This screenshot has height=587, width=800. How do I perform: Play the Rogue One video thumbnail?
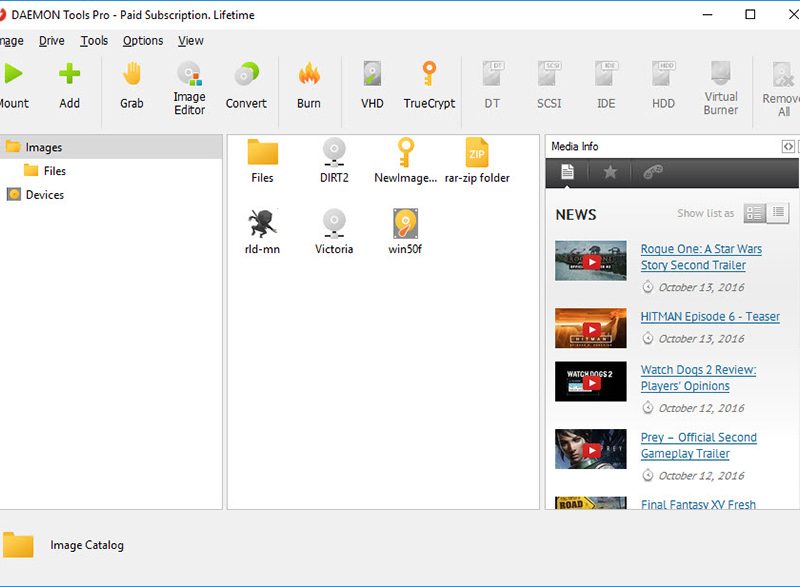pyautogui.click(x=591, y=261)
